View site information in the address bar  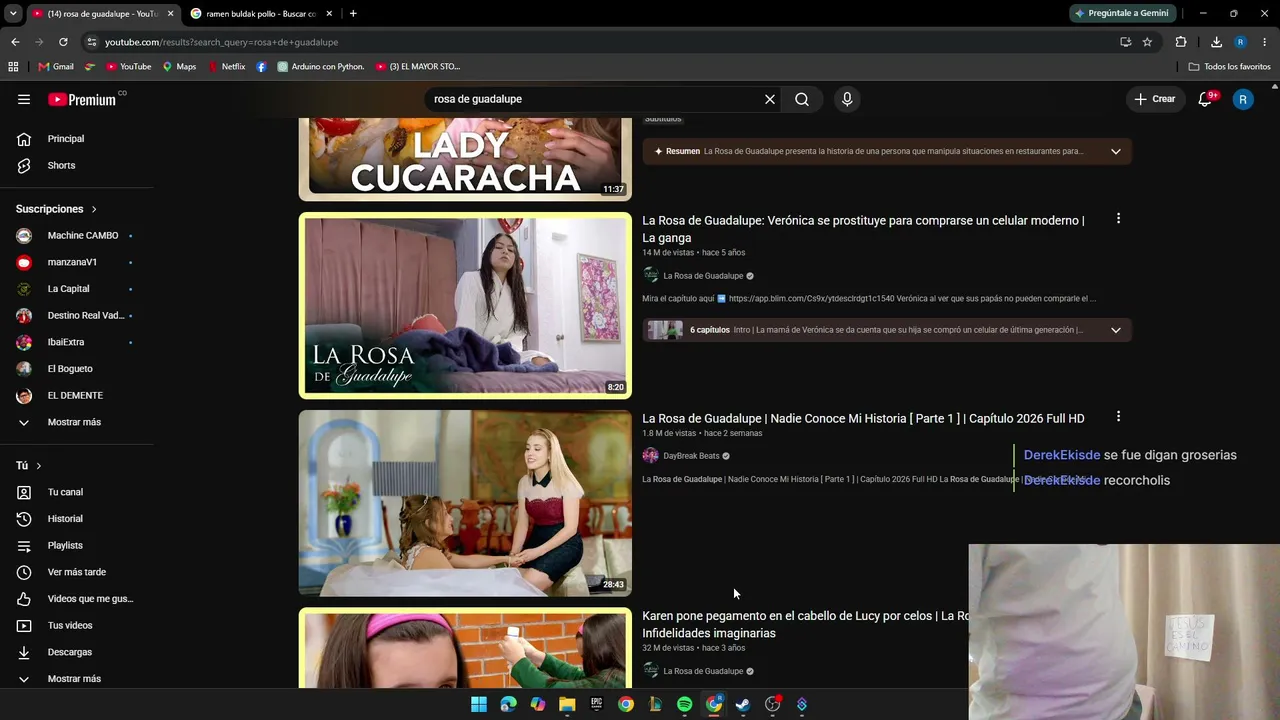coord(91,42)
